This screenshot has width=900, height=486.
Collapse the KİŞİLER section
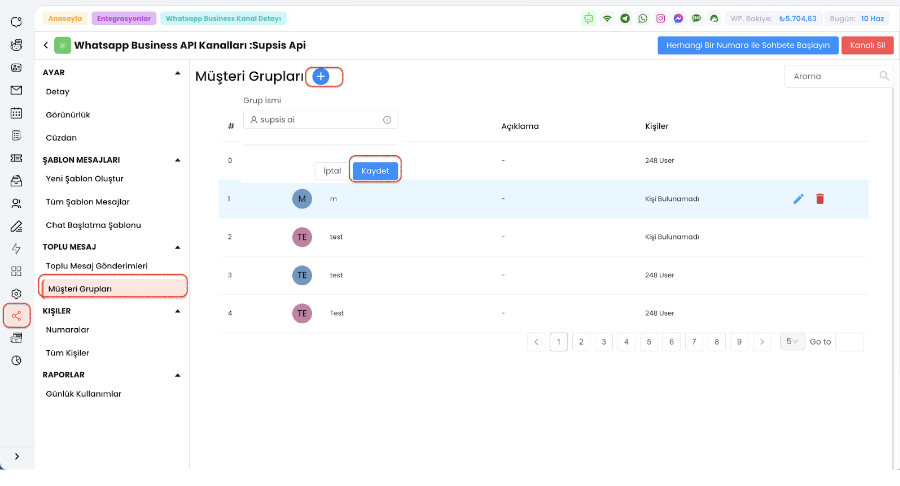177,311
